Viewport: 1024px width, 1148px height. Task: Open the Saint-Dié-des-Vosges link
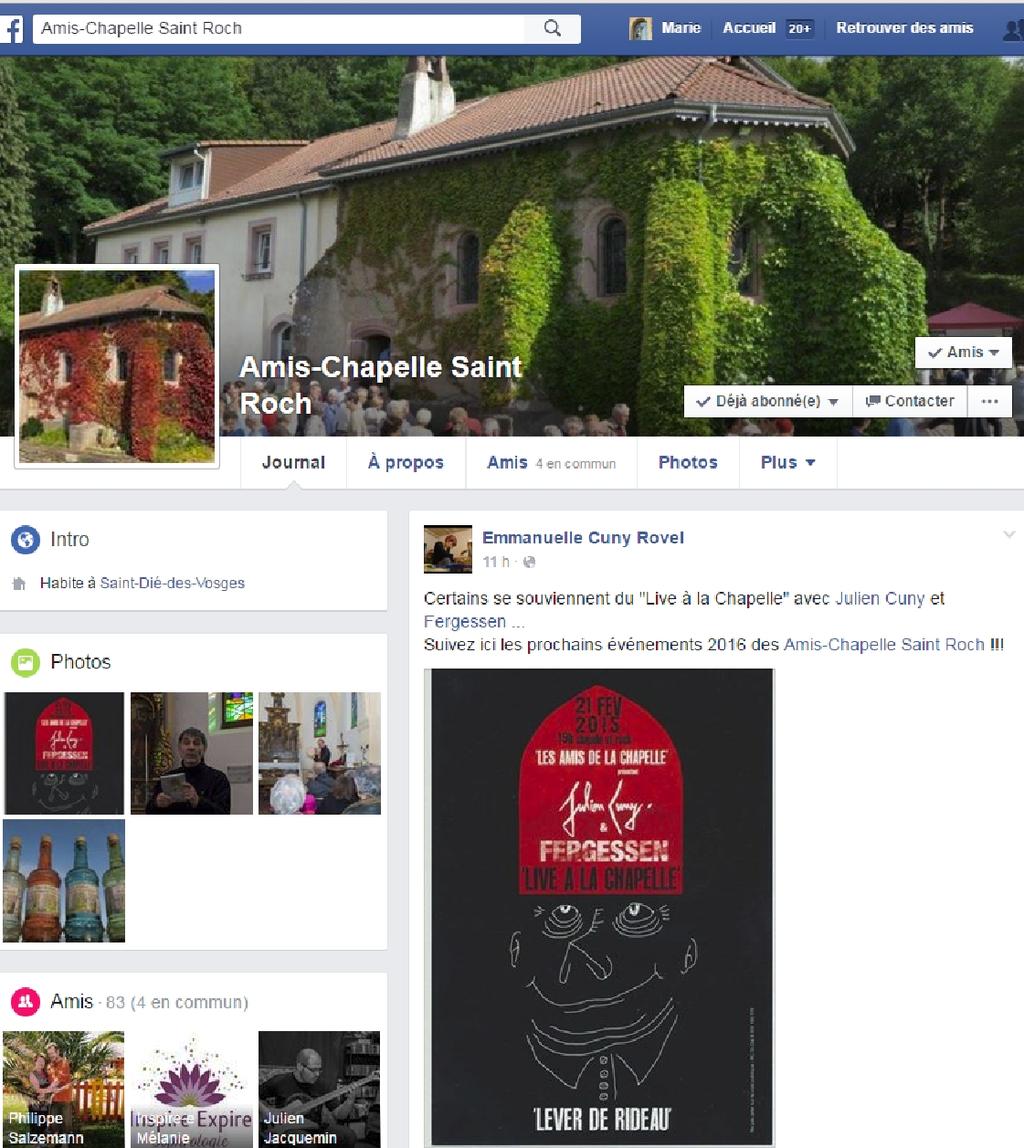point(172,584)
